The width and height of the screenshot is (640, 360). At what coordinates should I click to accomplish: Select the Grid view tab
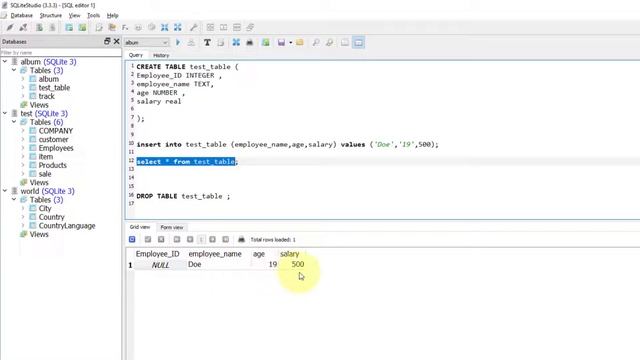coord(140,227)
